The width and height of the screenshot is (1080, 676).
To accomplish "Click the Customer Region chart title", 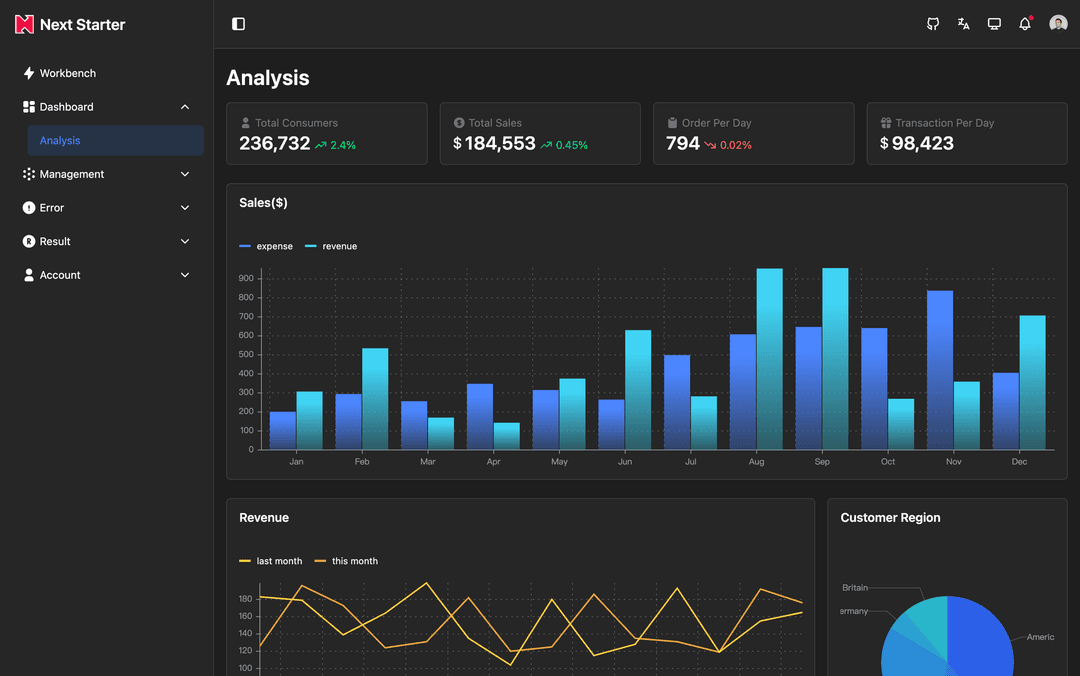I will tap(890, 518).
